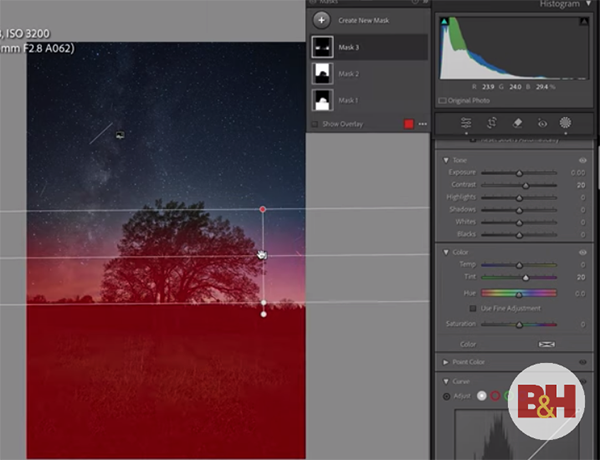Select the Mask 3 row
This screenshot has height=460, width=600.
click(x=369, y=47)
